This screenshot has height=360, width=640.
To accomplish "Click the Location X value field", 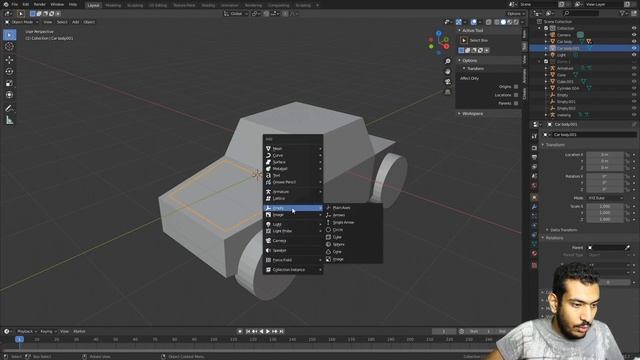I will (x=605, y=155).
